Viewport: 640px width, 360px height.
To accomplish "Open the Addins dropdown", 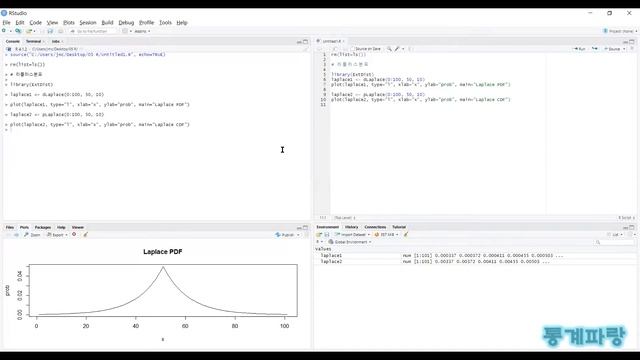I will (142, 31).
